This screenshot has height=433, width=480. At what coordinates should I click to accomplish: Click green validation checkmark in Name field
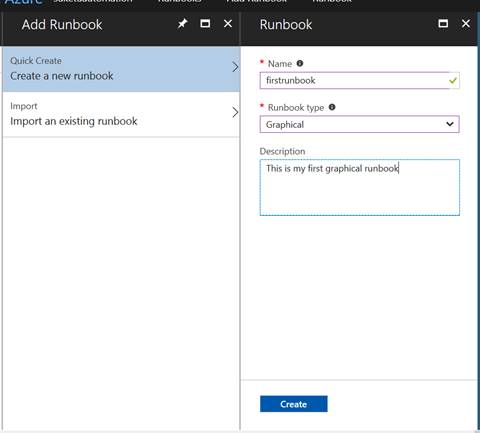453,80
